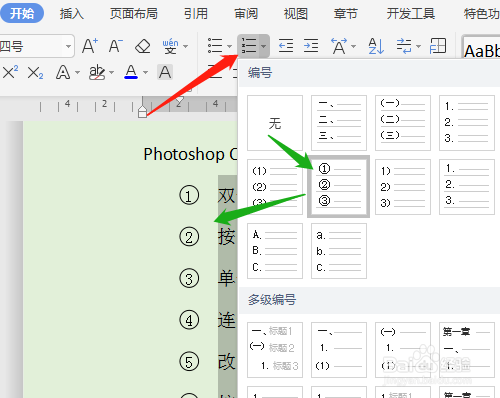The height and width of the screenshot is (398, 500).
Task: Select the 一、二、三、 numbering style
Action: tap(339, 123)
